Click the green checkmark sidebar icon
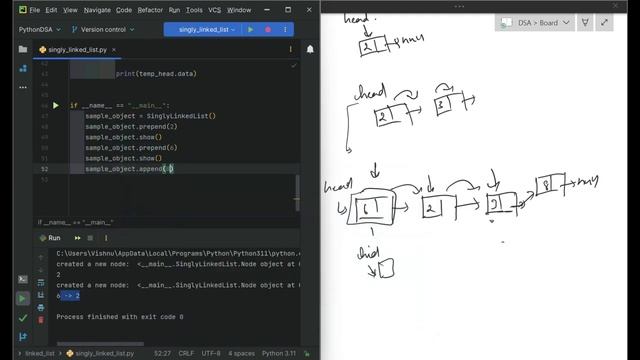Image resolution: width=640 pixels, height=360 pixels. pos(23,318)
